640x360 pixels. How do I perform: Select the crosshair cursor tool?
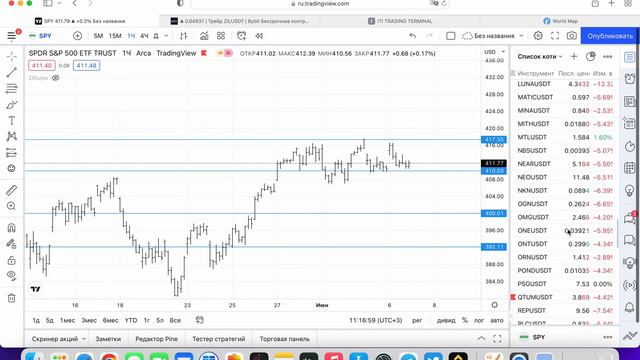pyautogui.click(x=11, y=56)
